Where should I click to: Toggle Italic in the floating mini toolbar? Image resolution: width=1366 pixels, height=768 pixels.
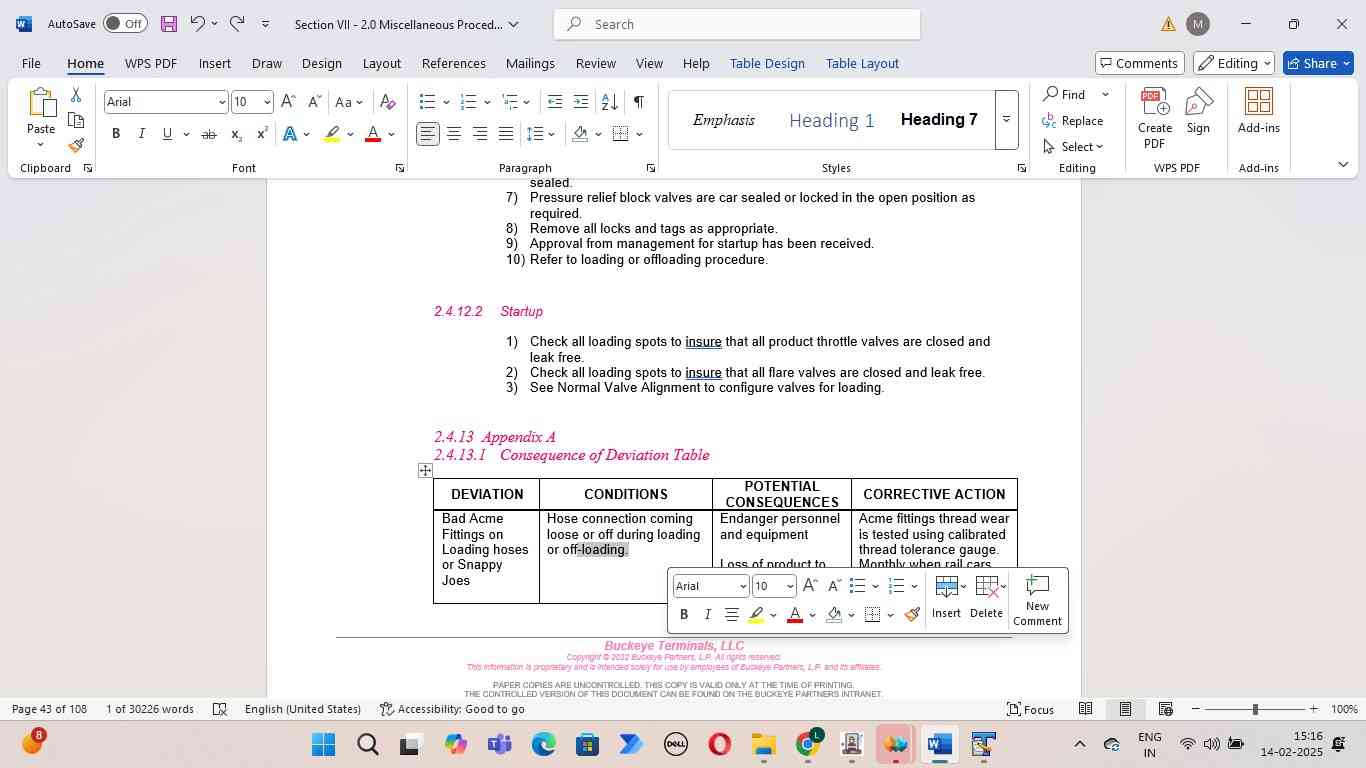pos(707,615)
